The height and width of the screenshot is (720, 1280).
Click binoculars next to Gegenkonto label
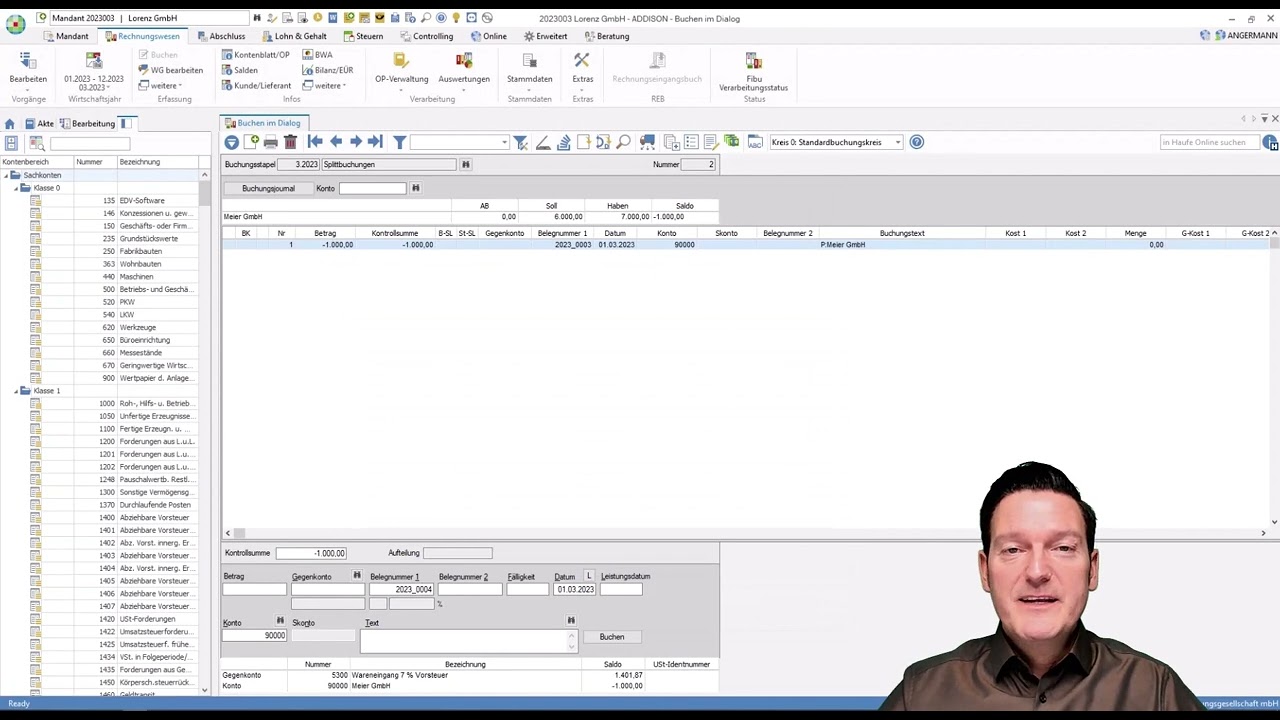click(356, 576)
